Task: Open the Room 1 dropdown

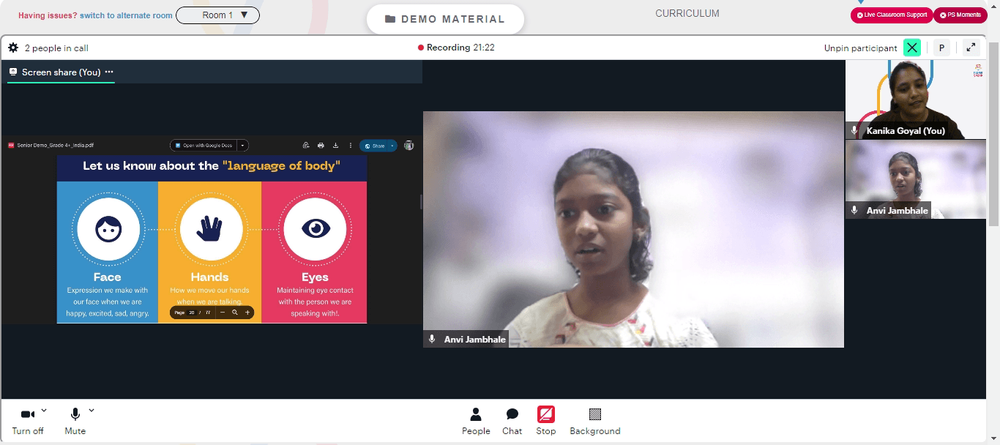Action: tap(217, 15)
